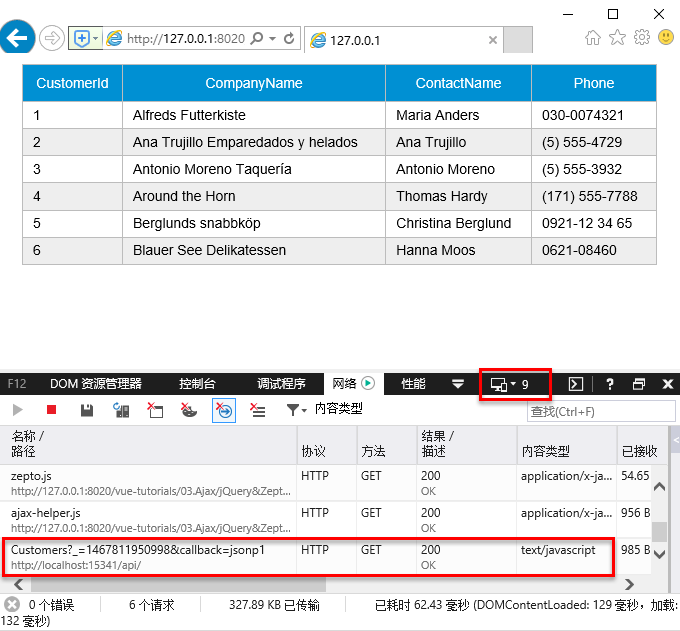
Task: Click the console toggle icon in devtools bar
Action: click(575, 384)
